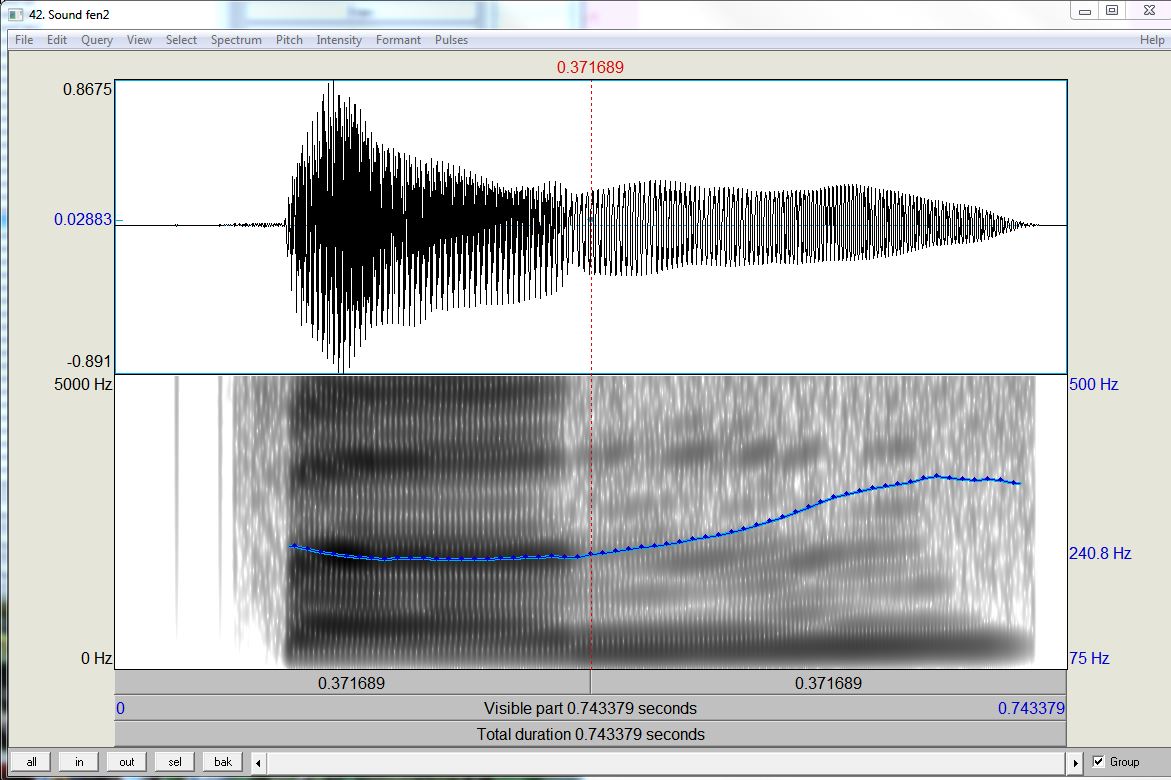Viewport: 1171px width, 780px height.
Task: Click the 500 Hz pitch ceiling label
Action: (1093, 384)
